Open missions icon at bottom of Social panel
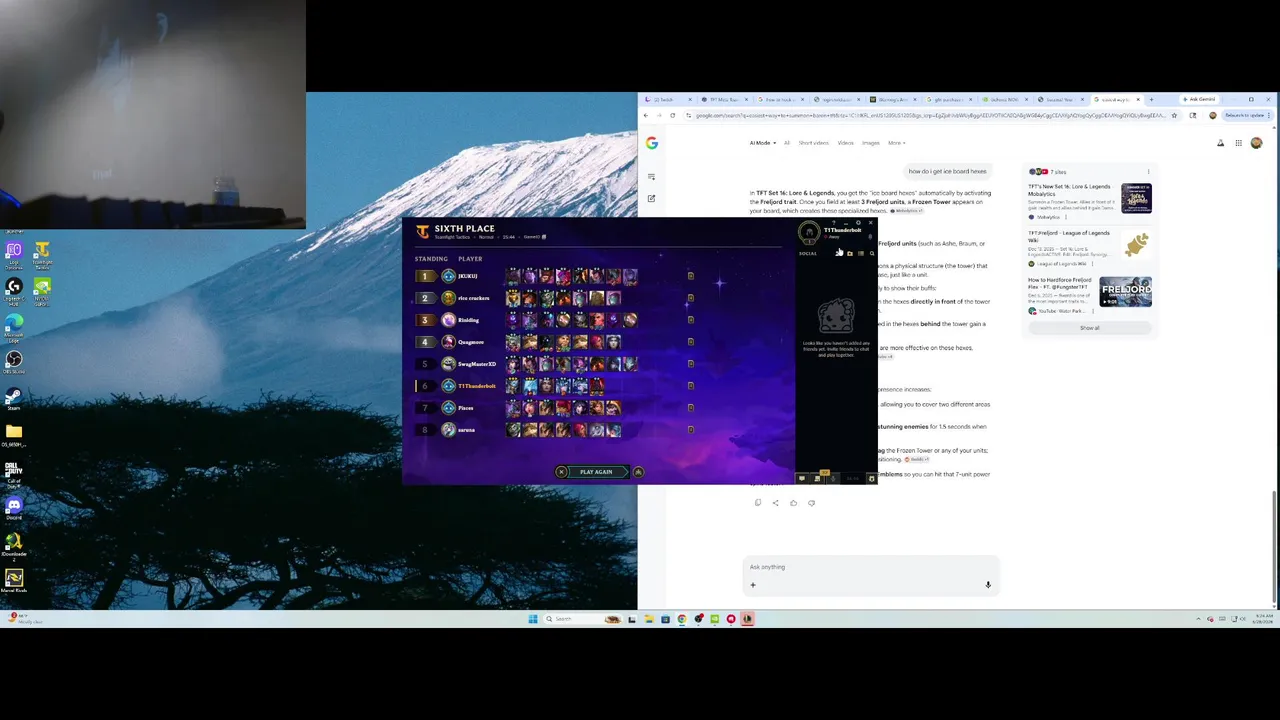 (x=817, y=478)
